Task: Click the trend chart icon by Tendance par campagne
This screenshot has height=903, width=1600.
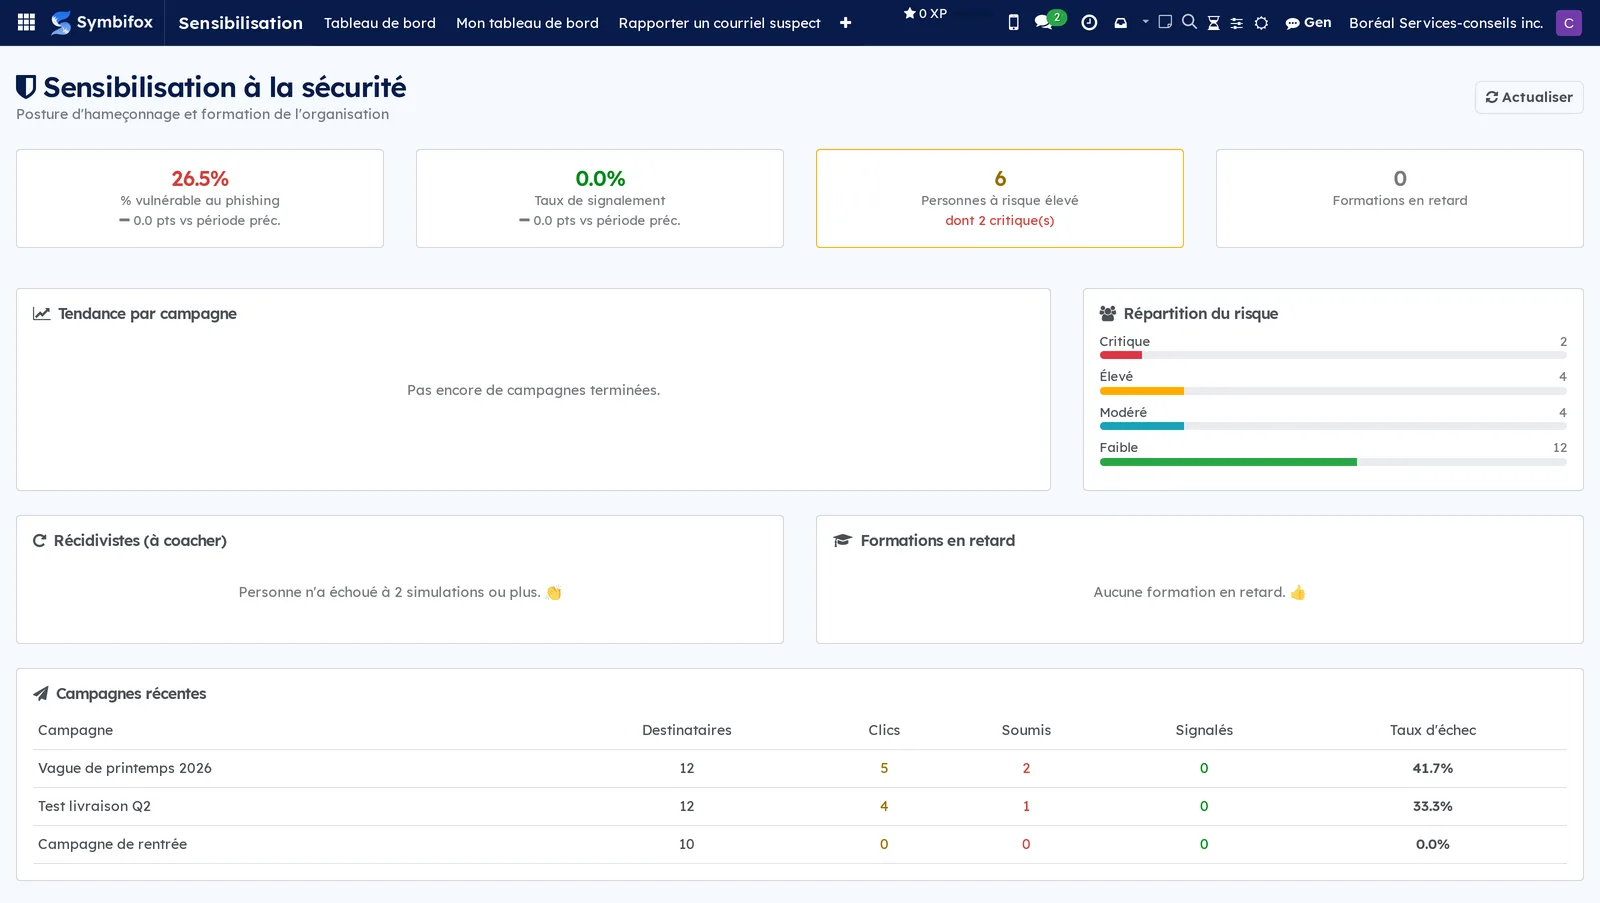Action: point(41,313)
